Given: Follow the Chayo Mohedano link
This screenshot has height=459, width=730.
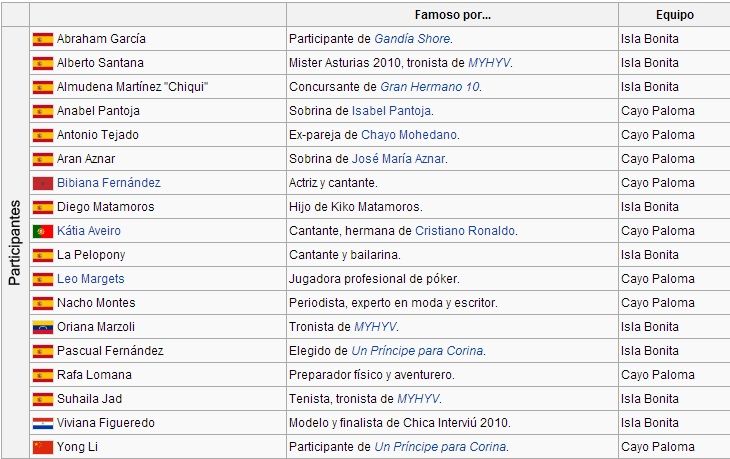Looking at the screenshot, I should 409,135.
